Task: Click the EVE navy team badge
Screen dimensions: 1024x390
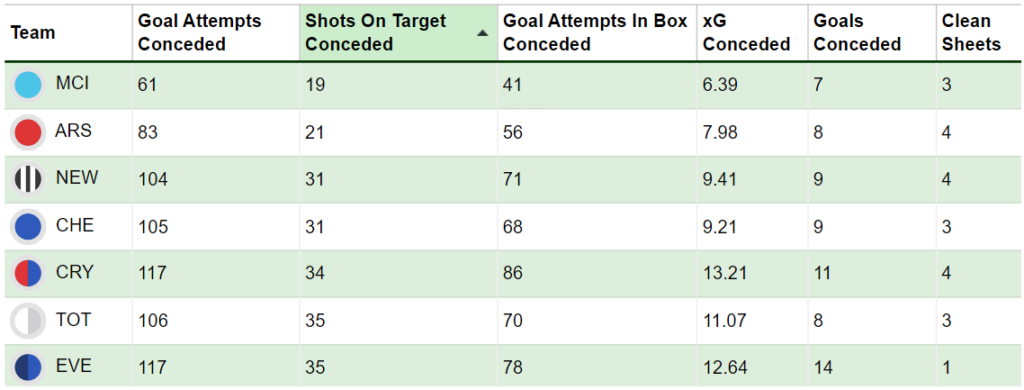Action: [x=28, y=368]
